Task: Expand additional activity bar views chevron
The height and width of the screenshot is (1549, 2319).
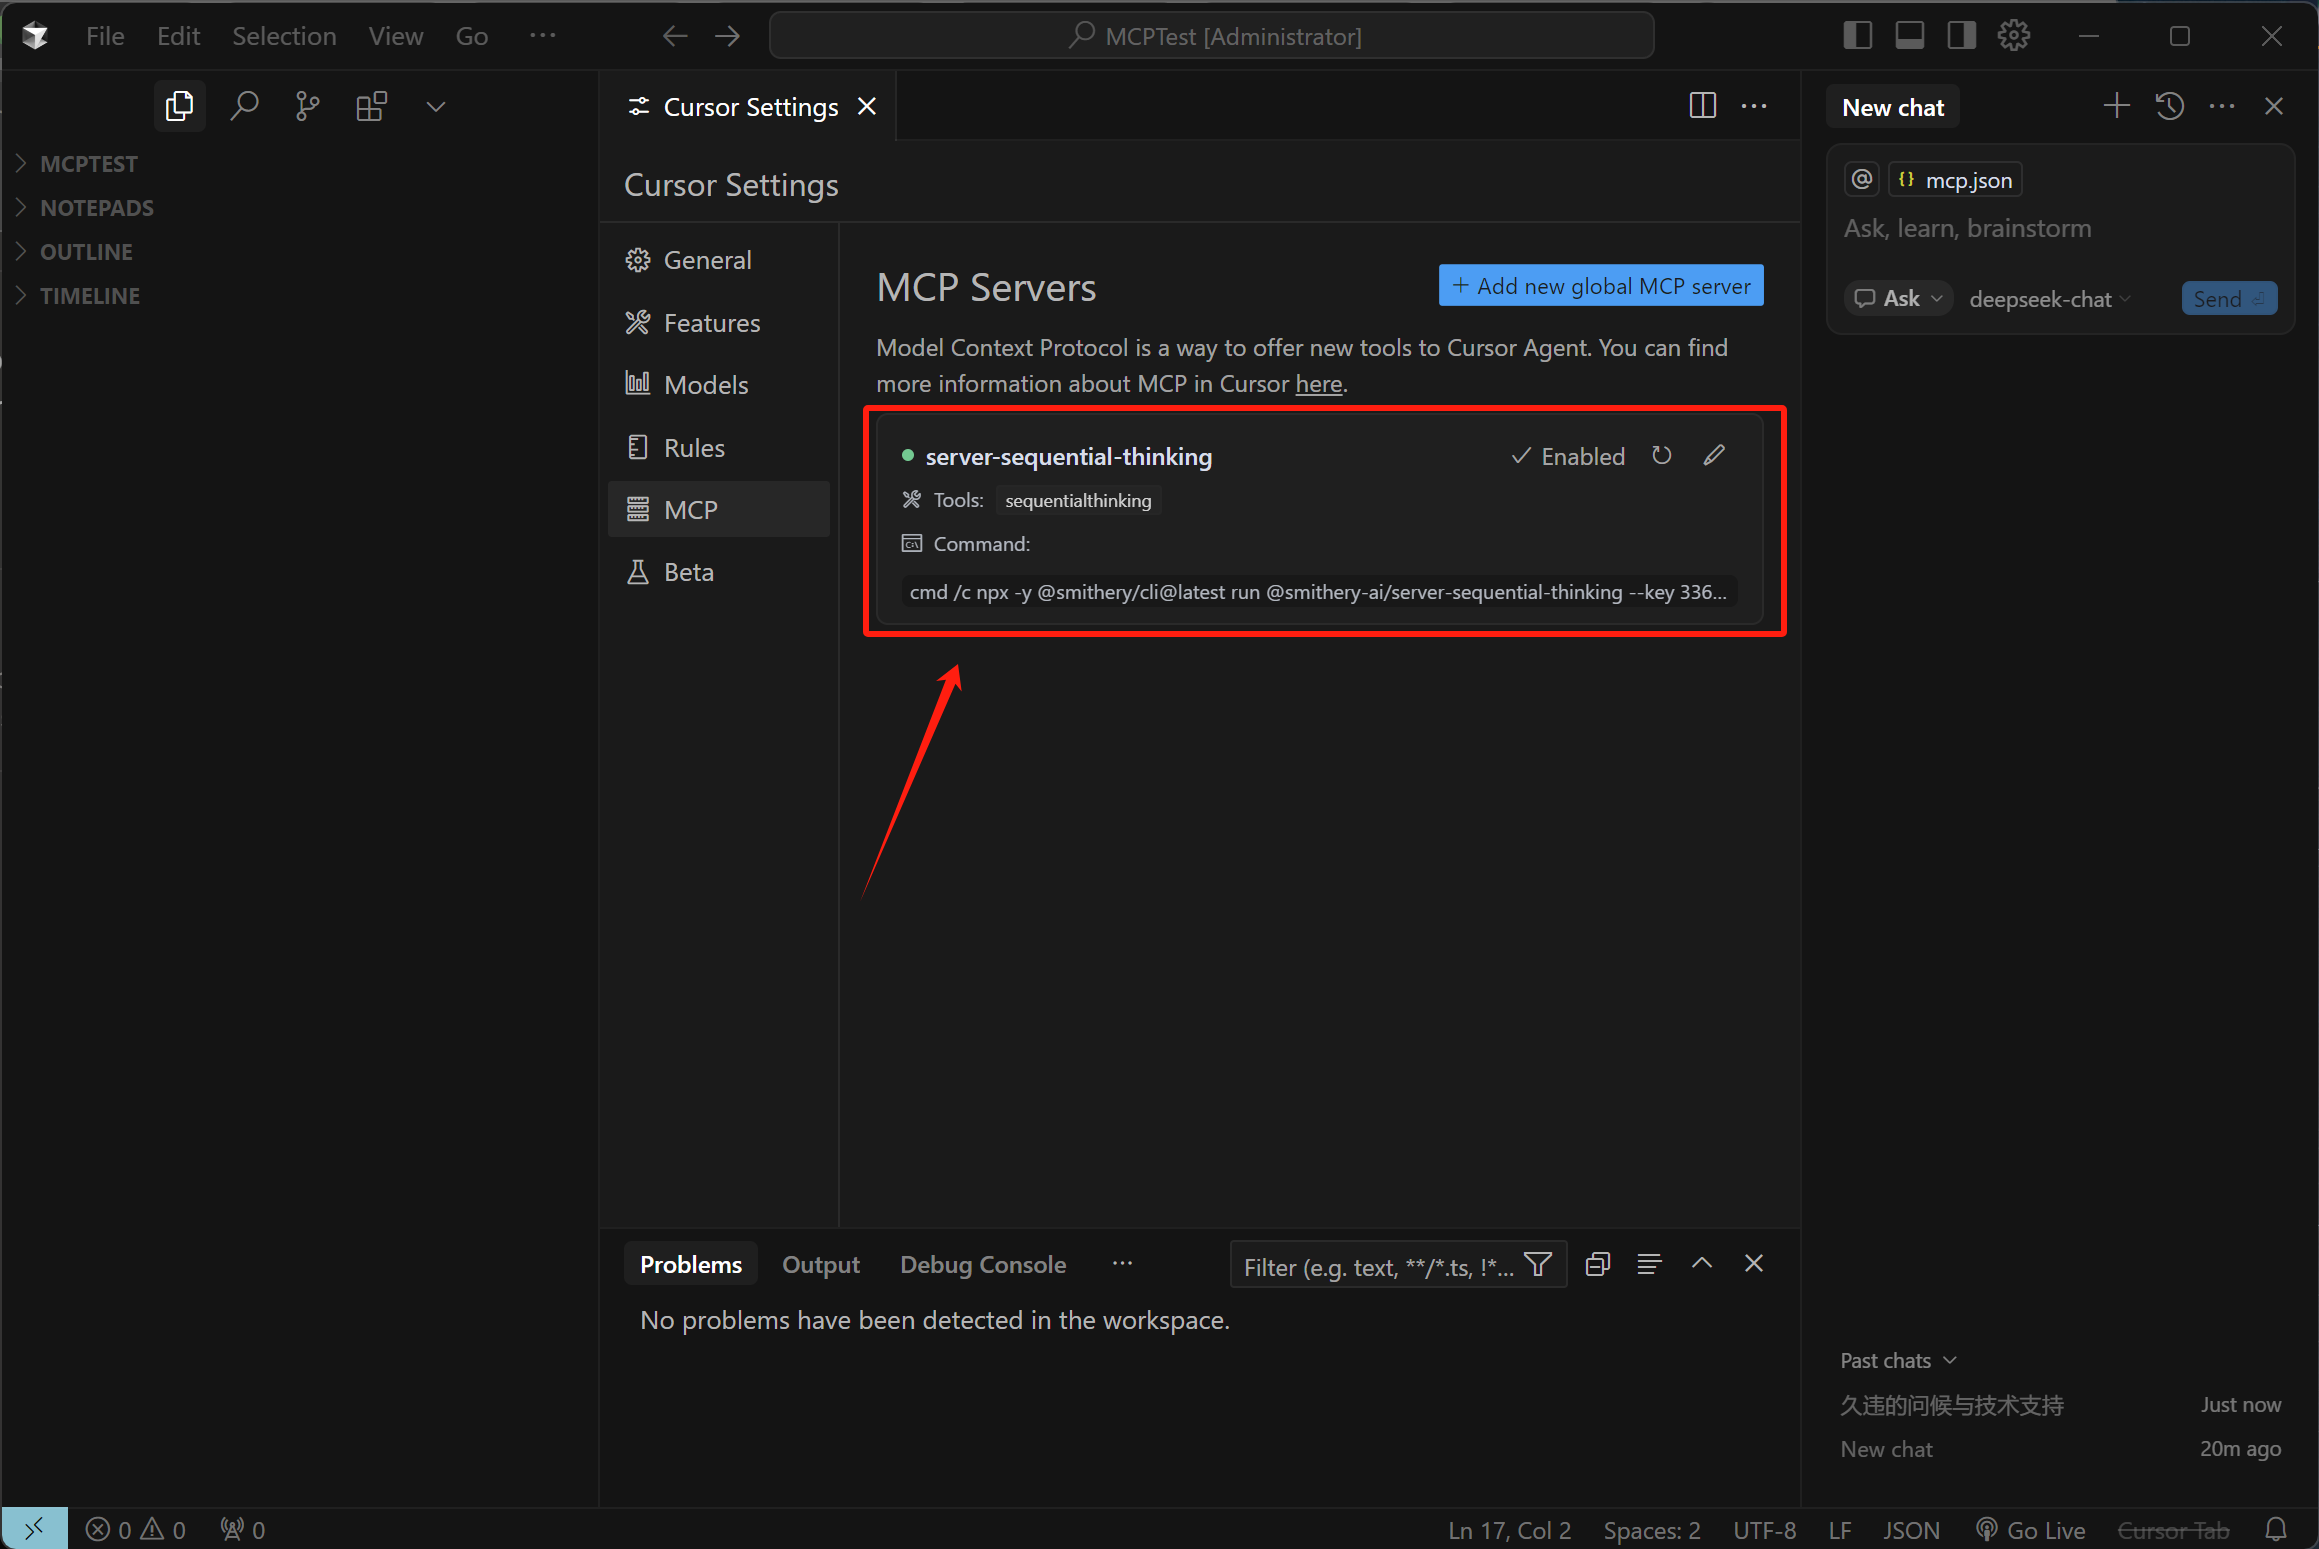Action: (x=435, y=106)
